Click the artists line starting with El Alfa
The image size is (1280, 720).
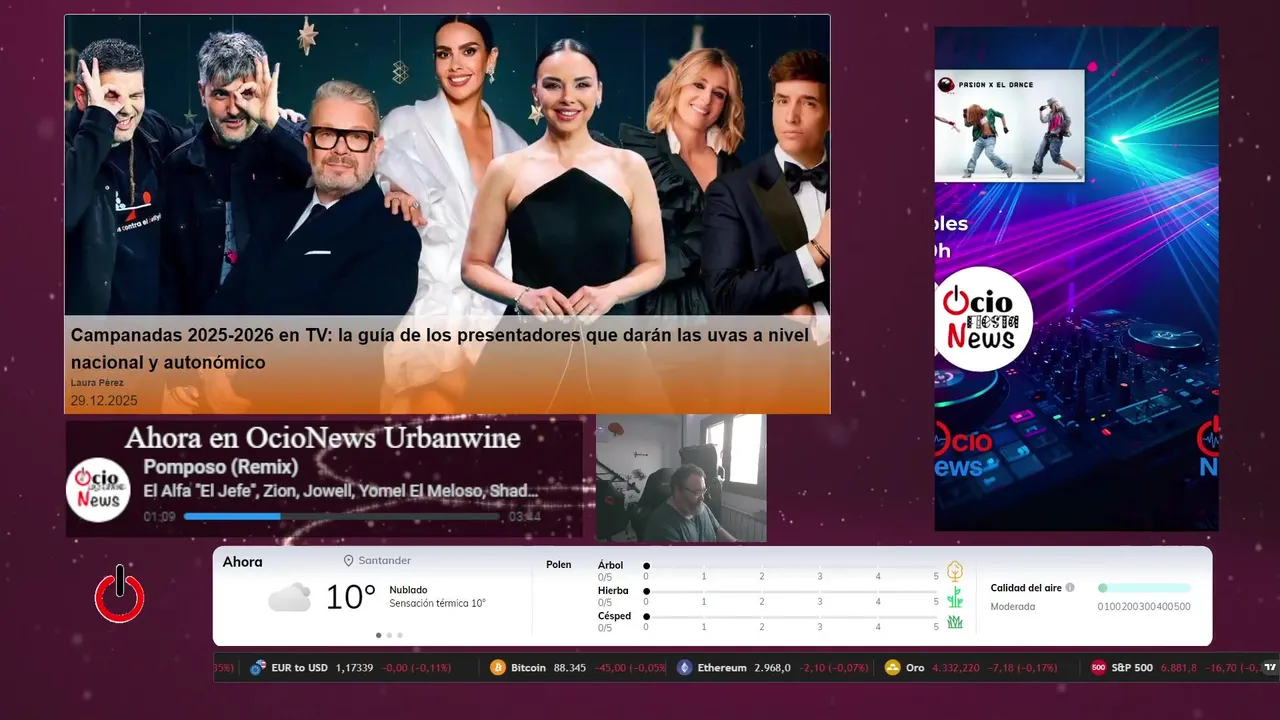pos(341,491)
